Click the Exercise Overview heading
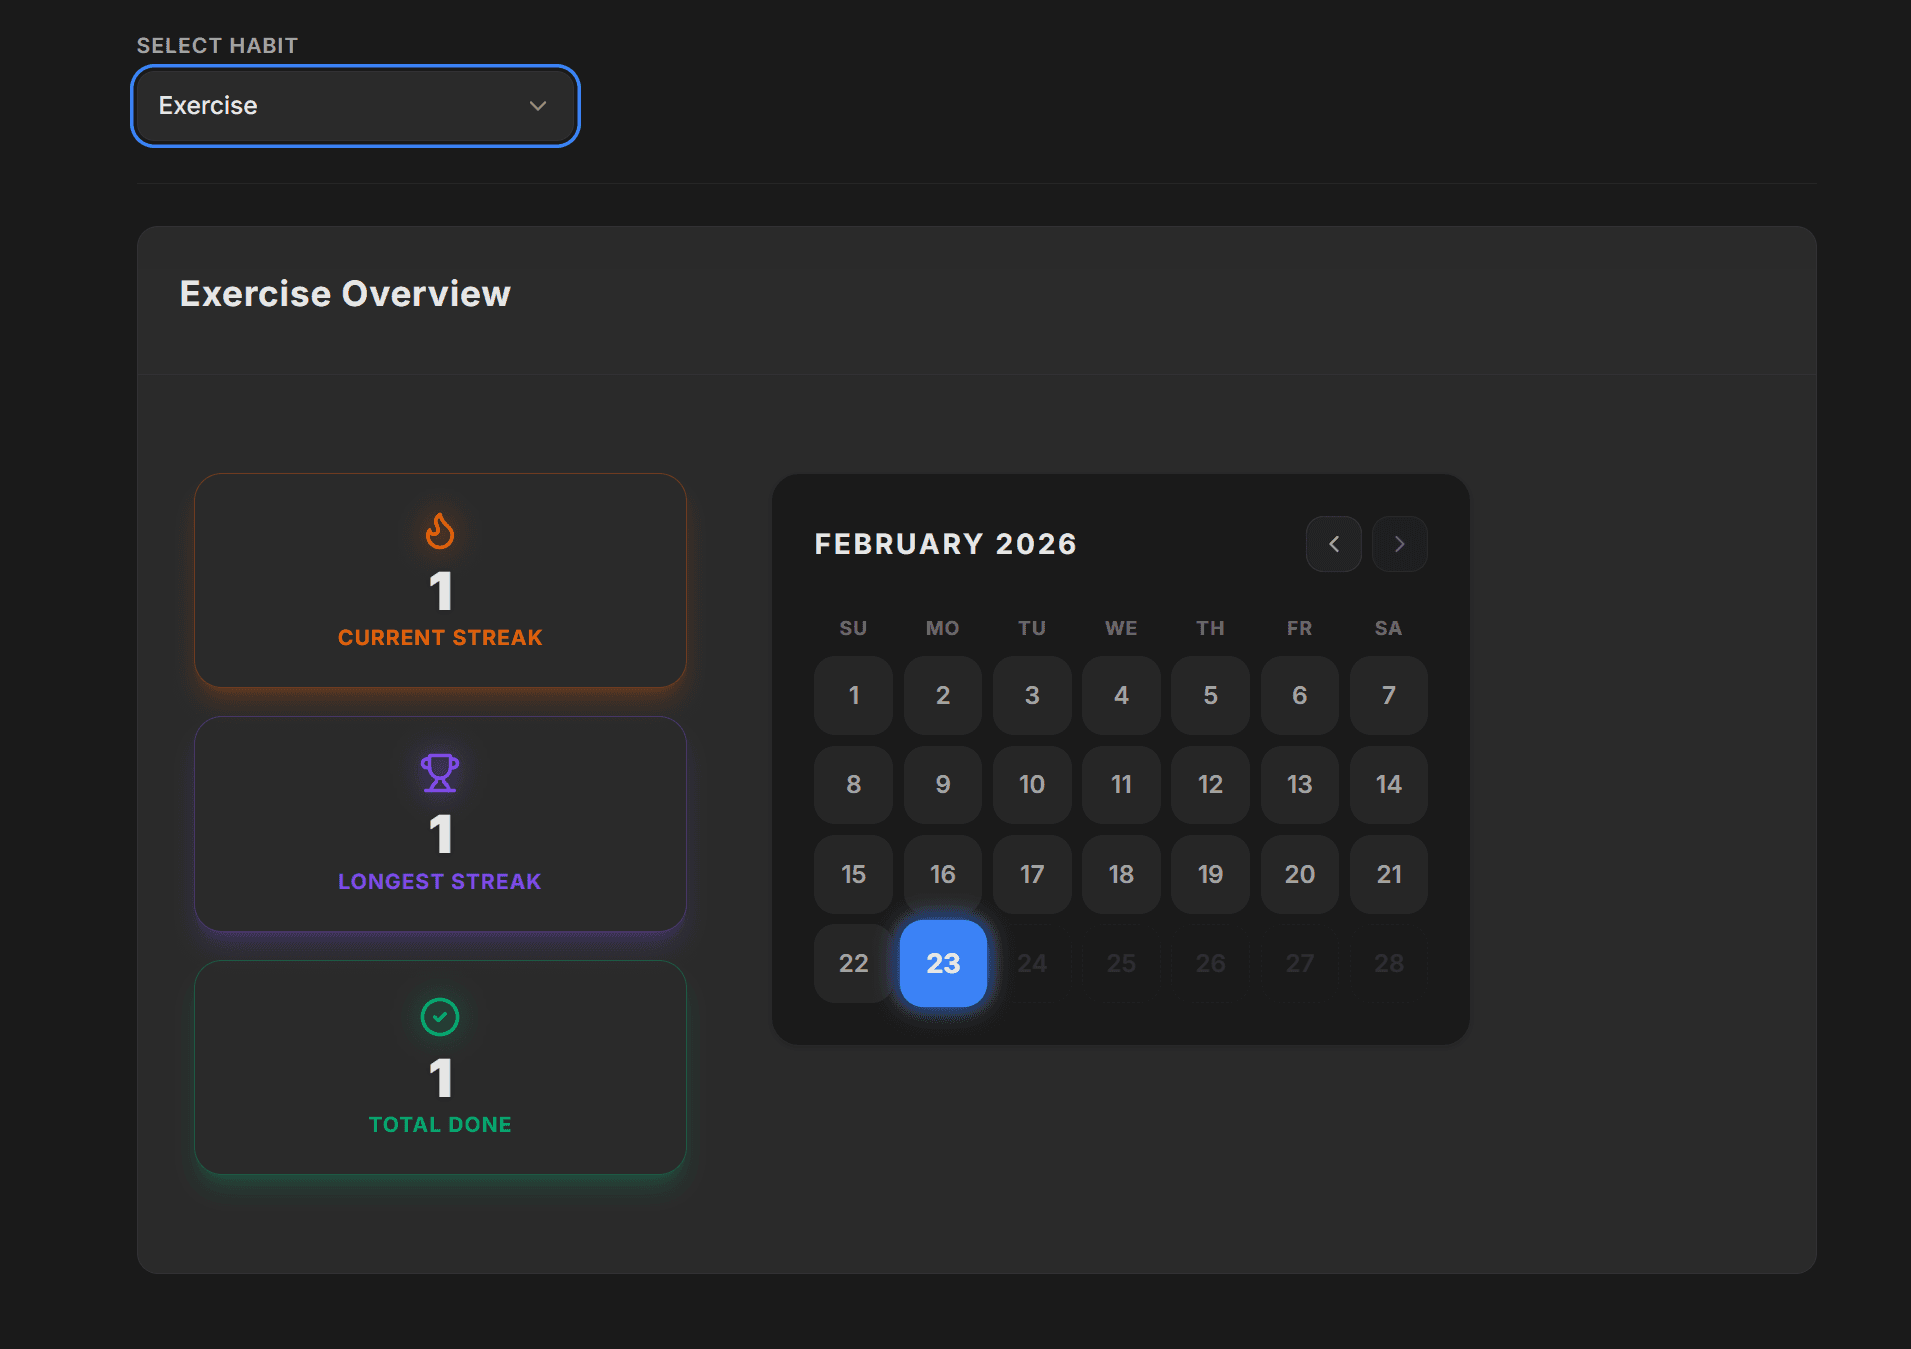 (345, 294)
